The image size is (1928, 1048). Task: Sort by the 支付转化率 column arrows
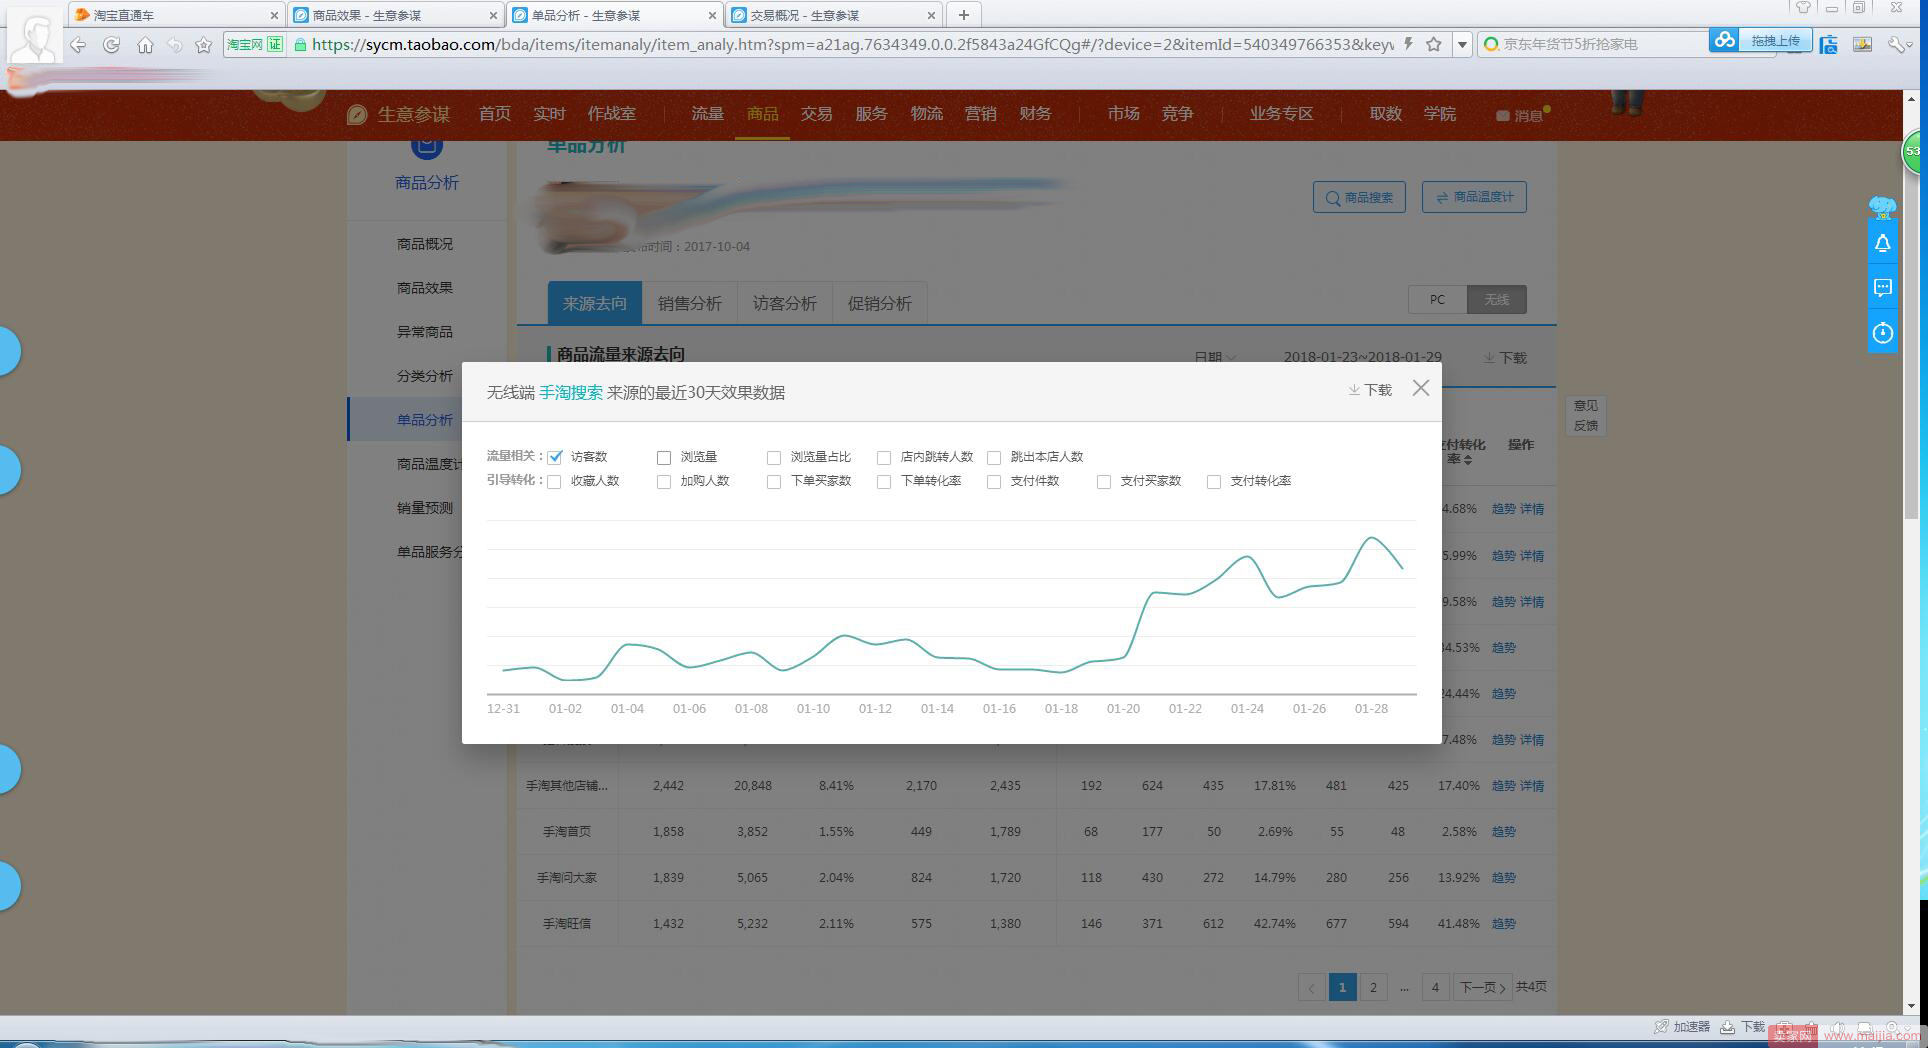[1467, 460]
